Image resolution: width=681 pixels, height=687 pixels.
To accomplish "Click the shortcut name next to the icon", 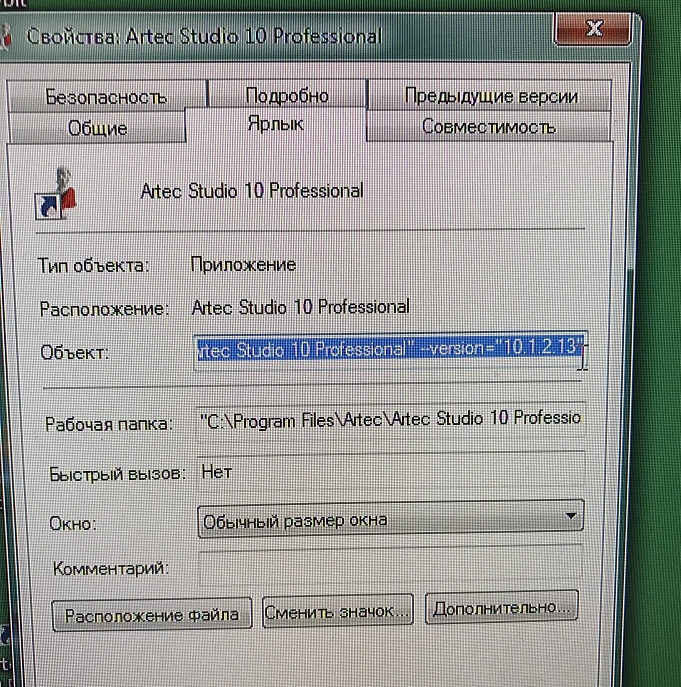I will pyautogui.click(x=252, y=191).
